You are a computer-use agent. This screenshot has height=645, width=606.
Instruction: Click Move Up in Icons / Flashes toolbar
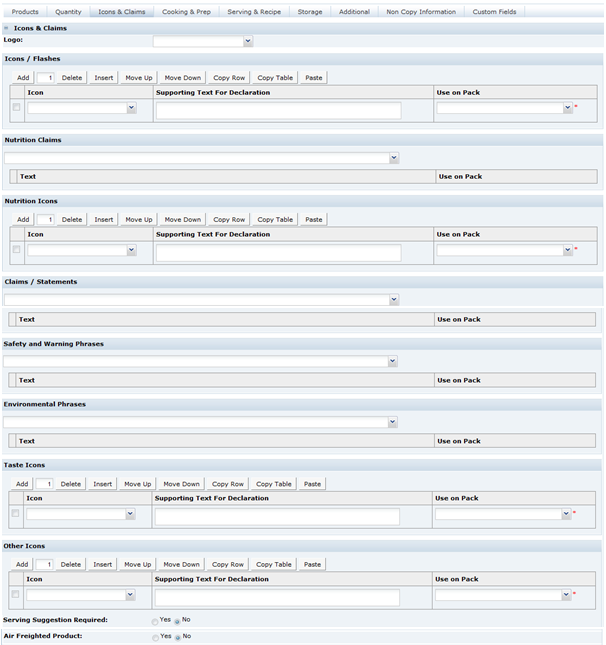[x=139, y=78]
